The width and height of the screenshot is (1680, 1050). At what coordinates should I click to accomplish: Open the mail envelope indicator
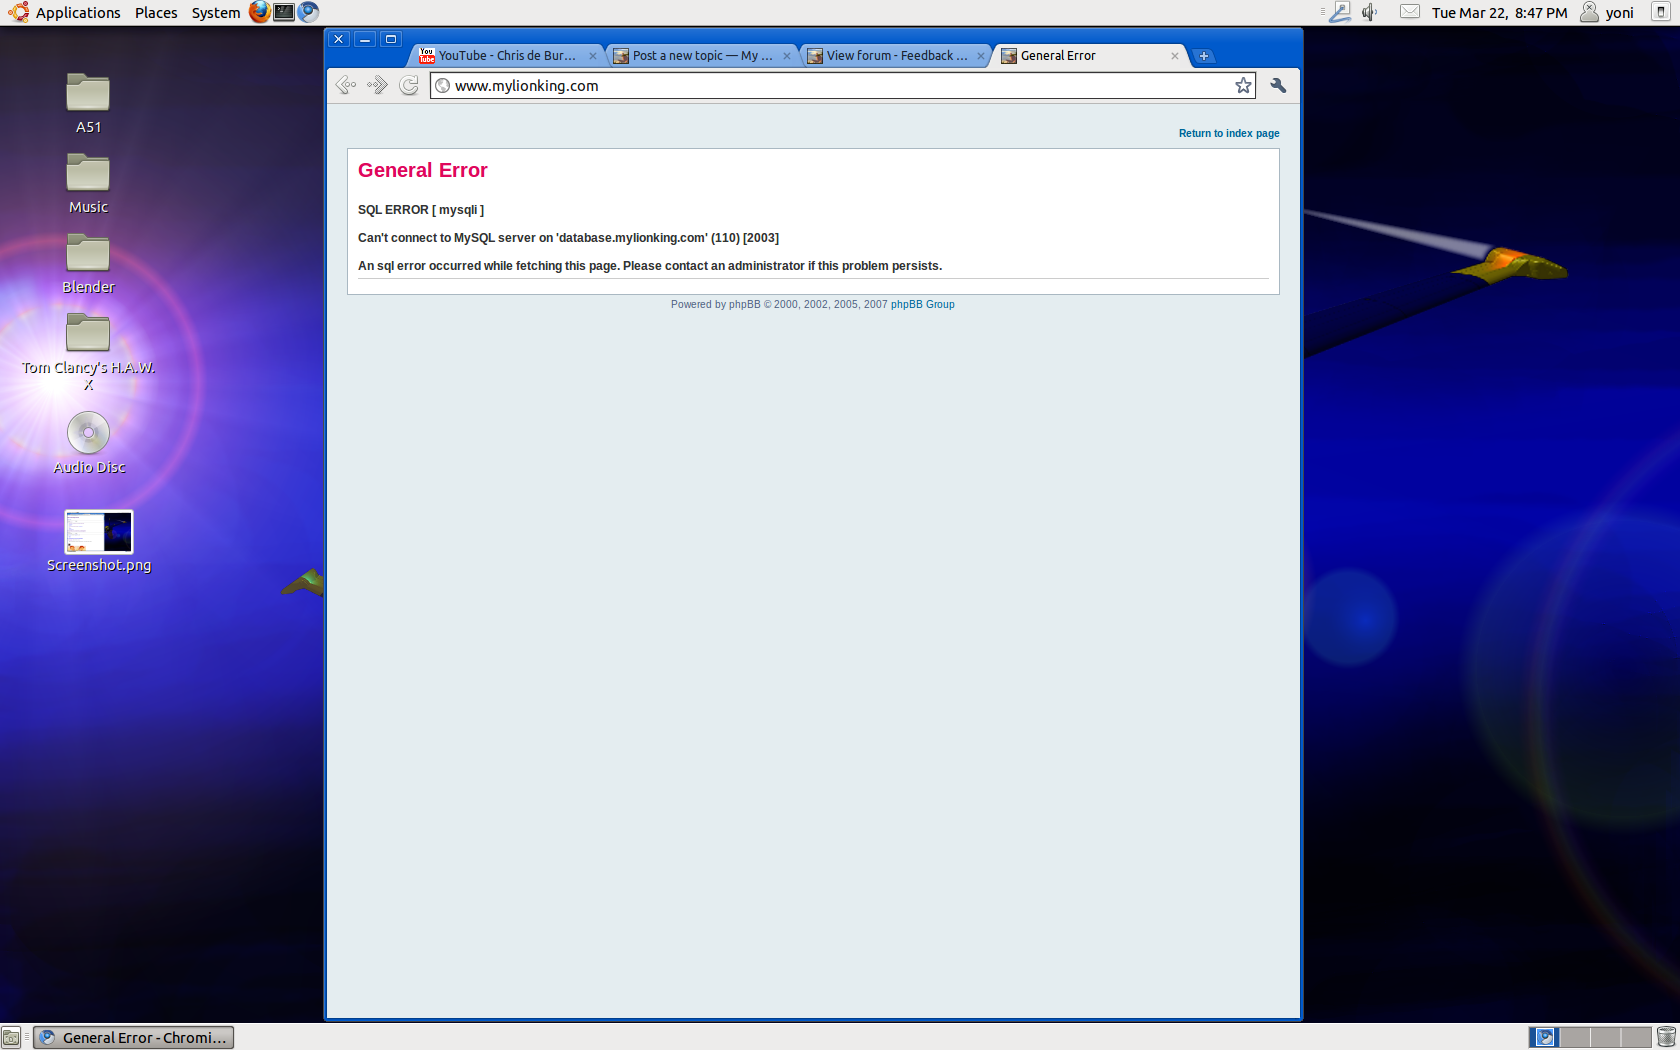click(1410, 12)
